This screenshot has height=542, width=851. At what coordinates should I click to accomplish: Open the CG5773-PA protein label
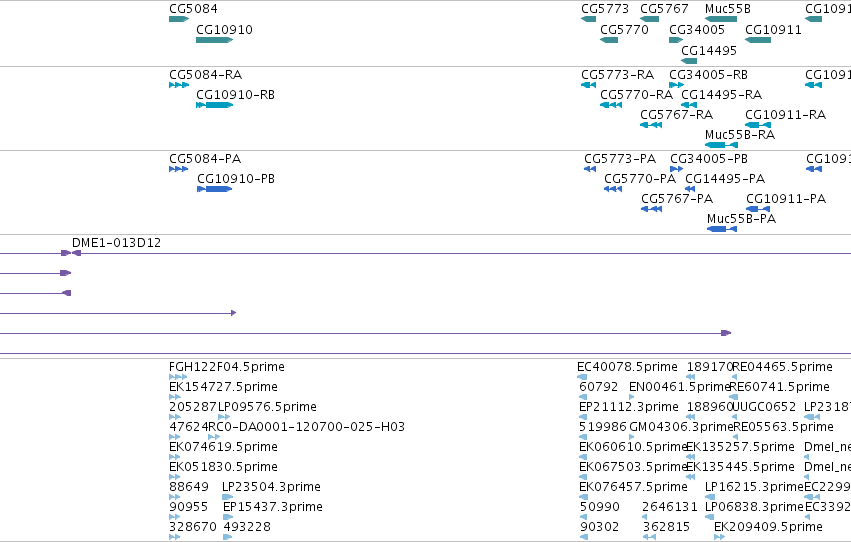coord(620,158)
